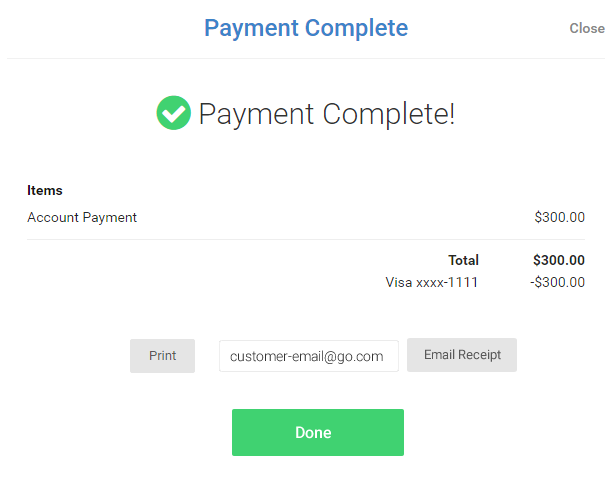Click the blue Payment Complete dialog title
Viewport: 616px width, 491px height.
click(x=306, y=28)
